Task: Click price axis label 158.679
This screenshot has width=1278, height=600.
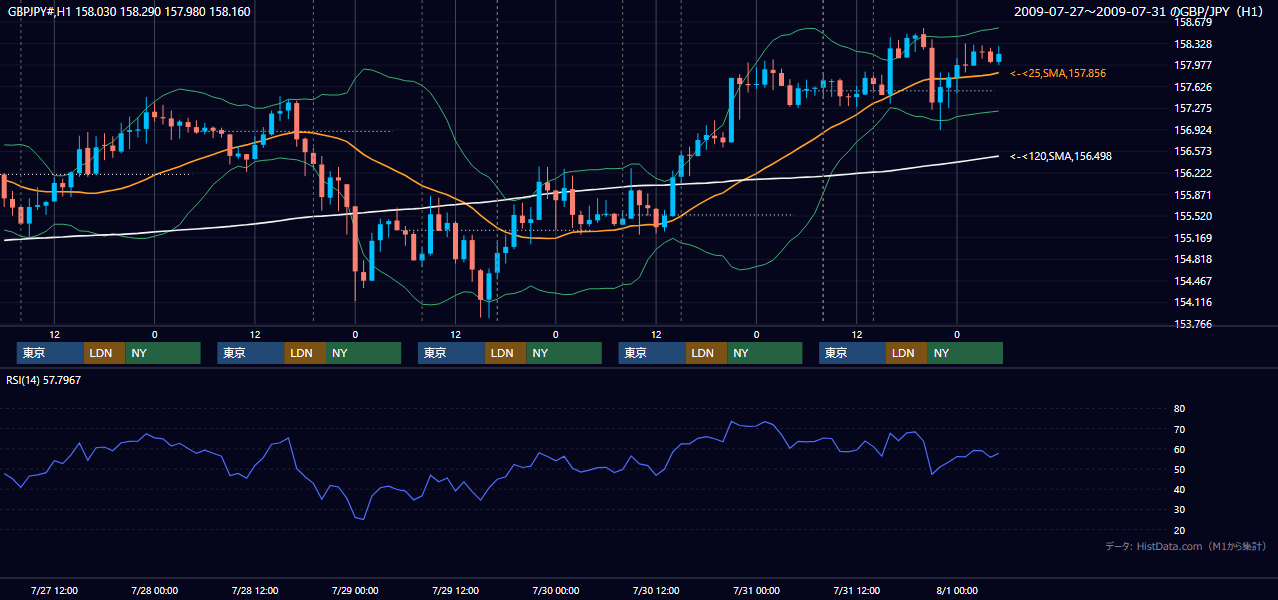Action: pos(1191,22)
